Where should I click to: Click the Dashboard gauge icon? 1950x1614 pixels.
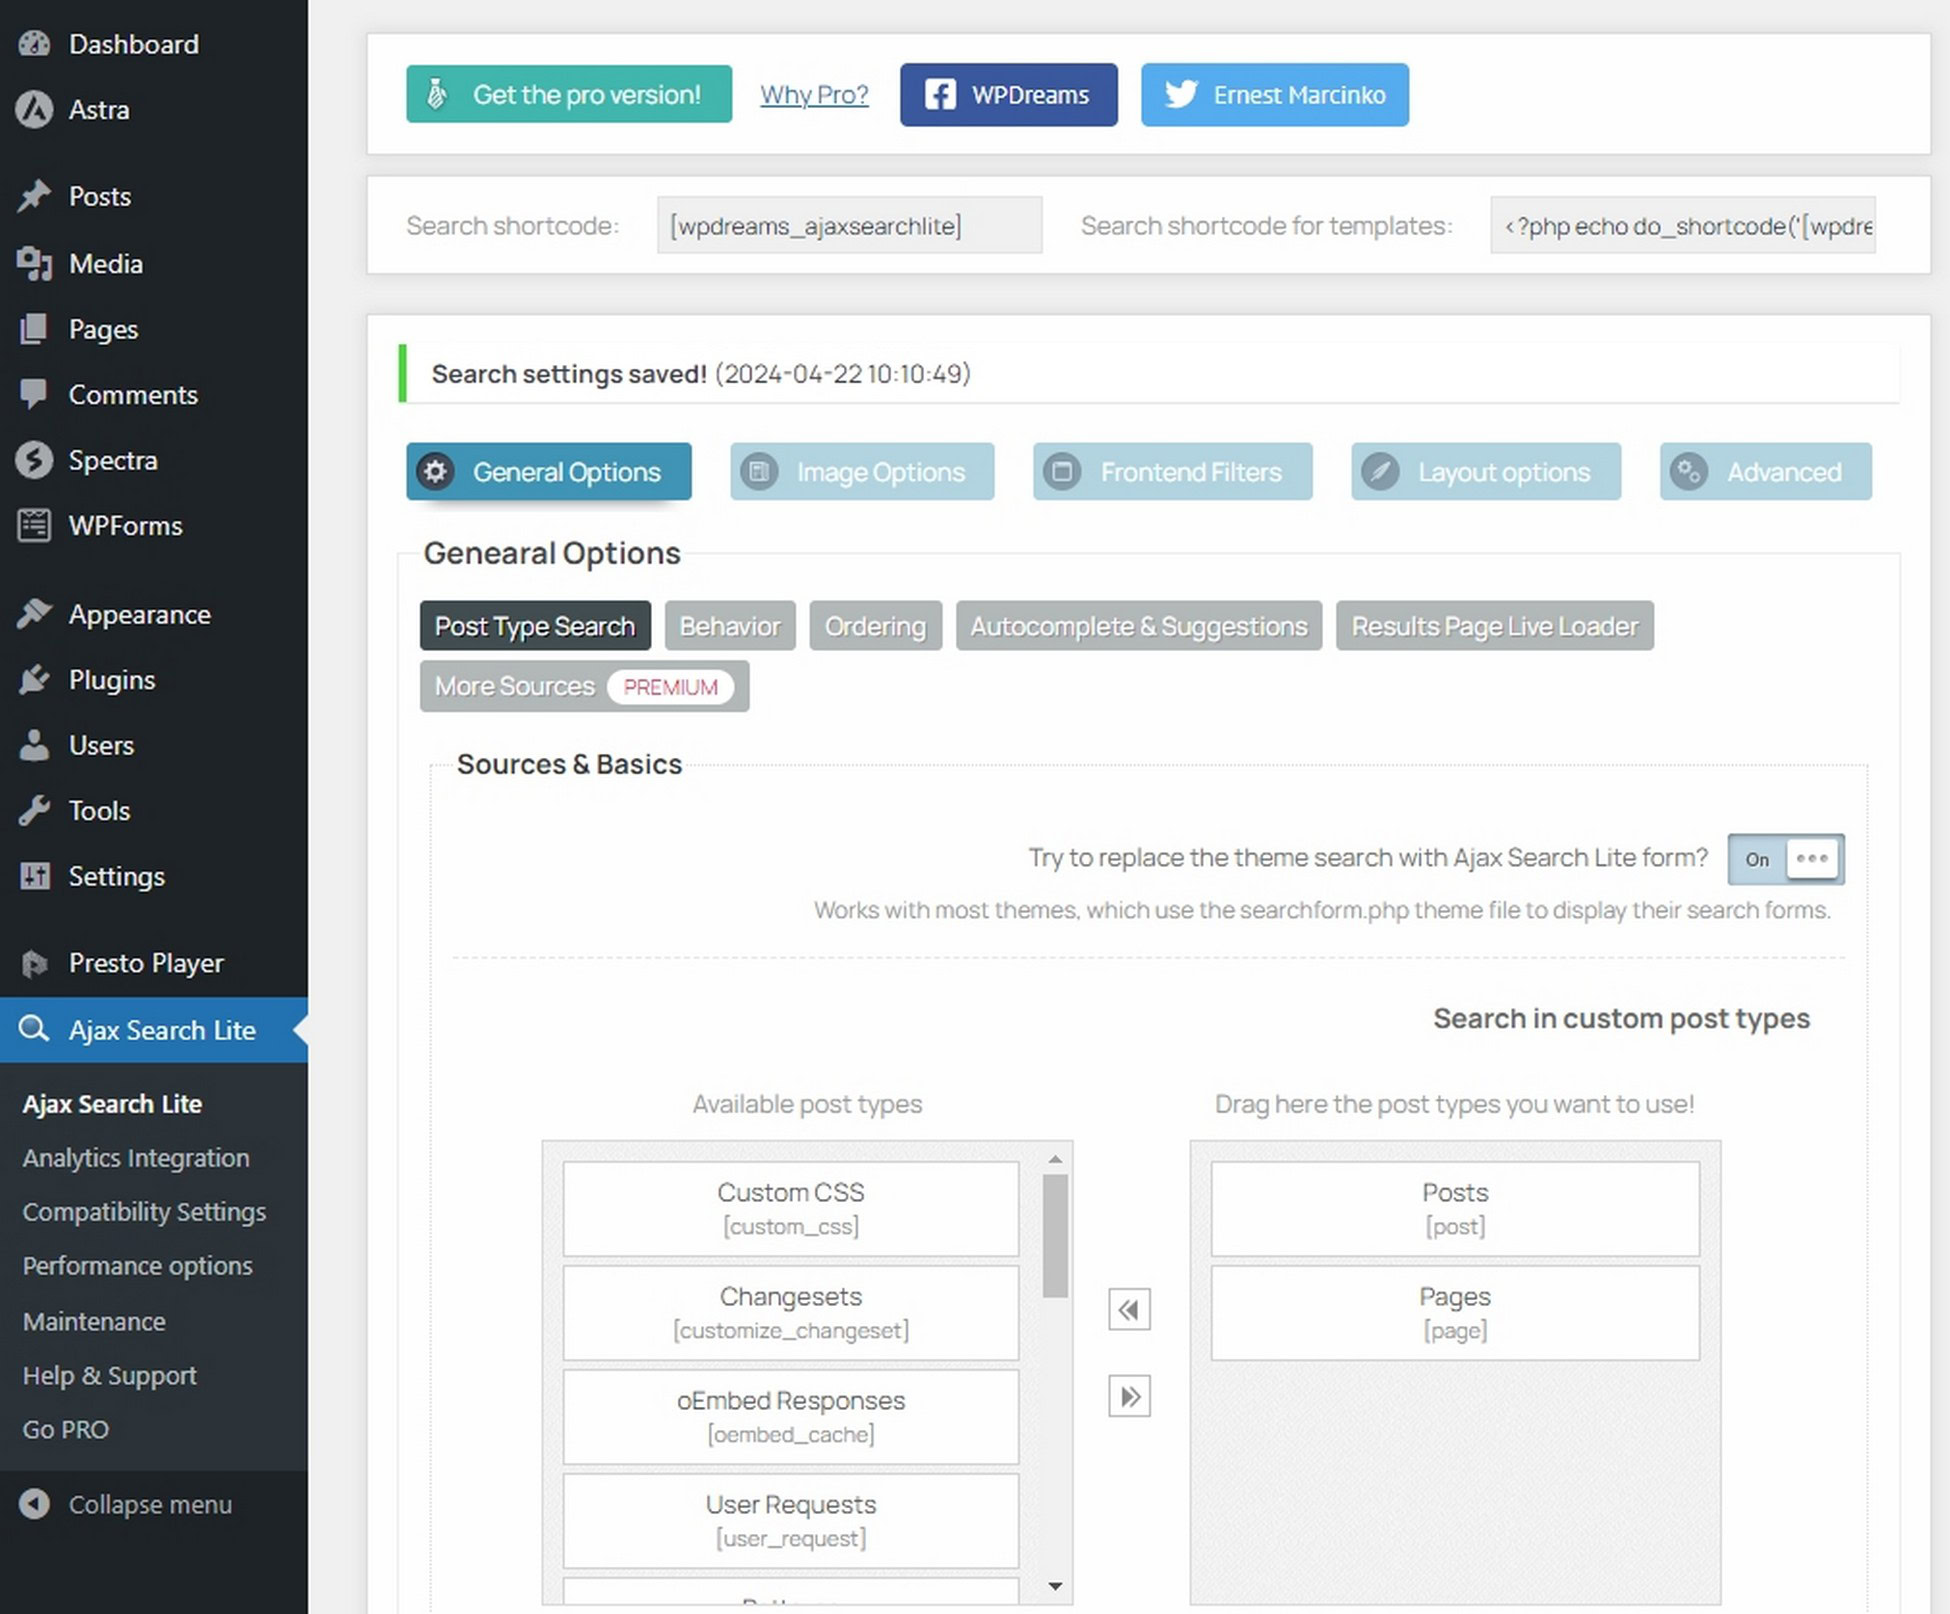click(x=34, y=44)
